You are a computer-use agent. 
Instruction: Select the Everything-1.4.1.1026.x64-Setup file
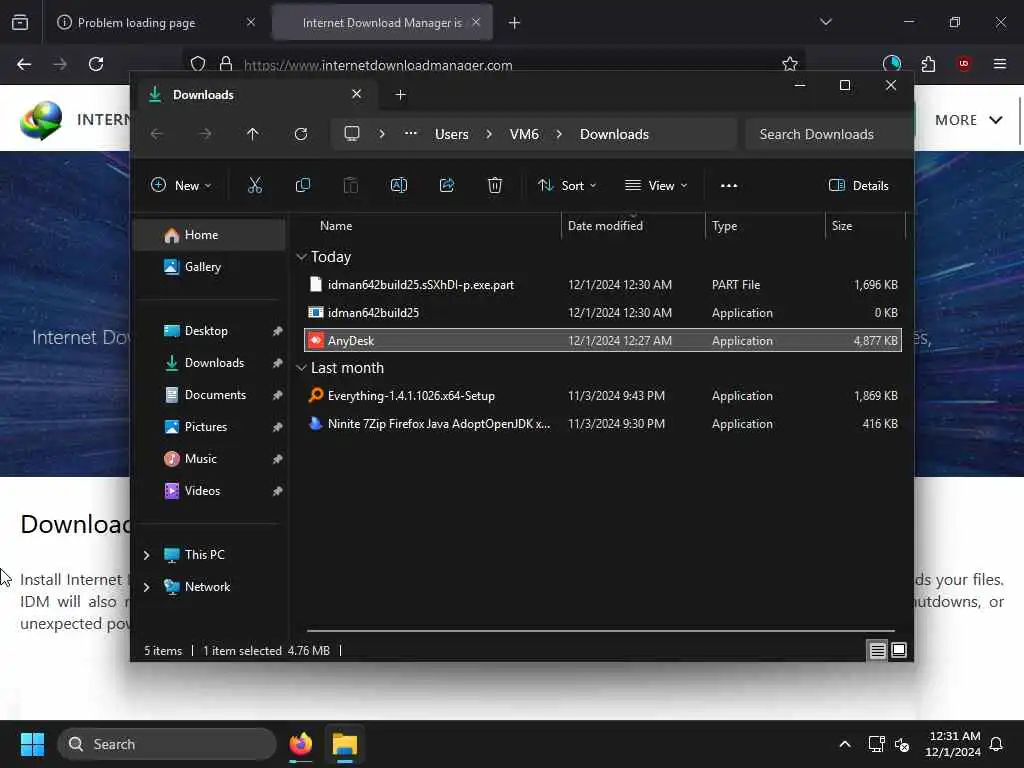pos(603,396)
